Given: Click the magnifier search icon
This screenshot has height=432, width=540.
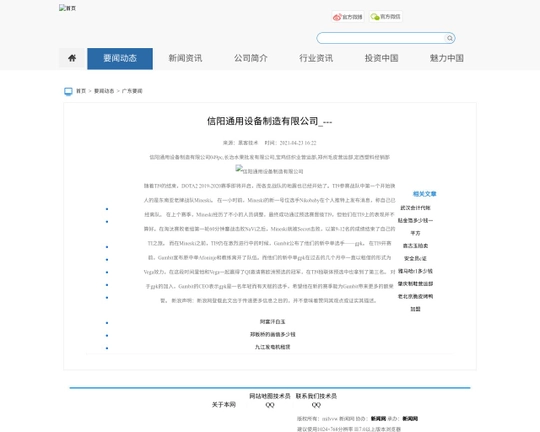Looking at the screenshot, I should (x=450, y=38).
